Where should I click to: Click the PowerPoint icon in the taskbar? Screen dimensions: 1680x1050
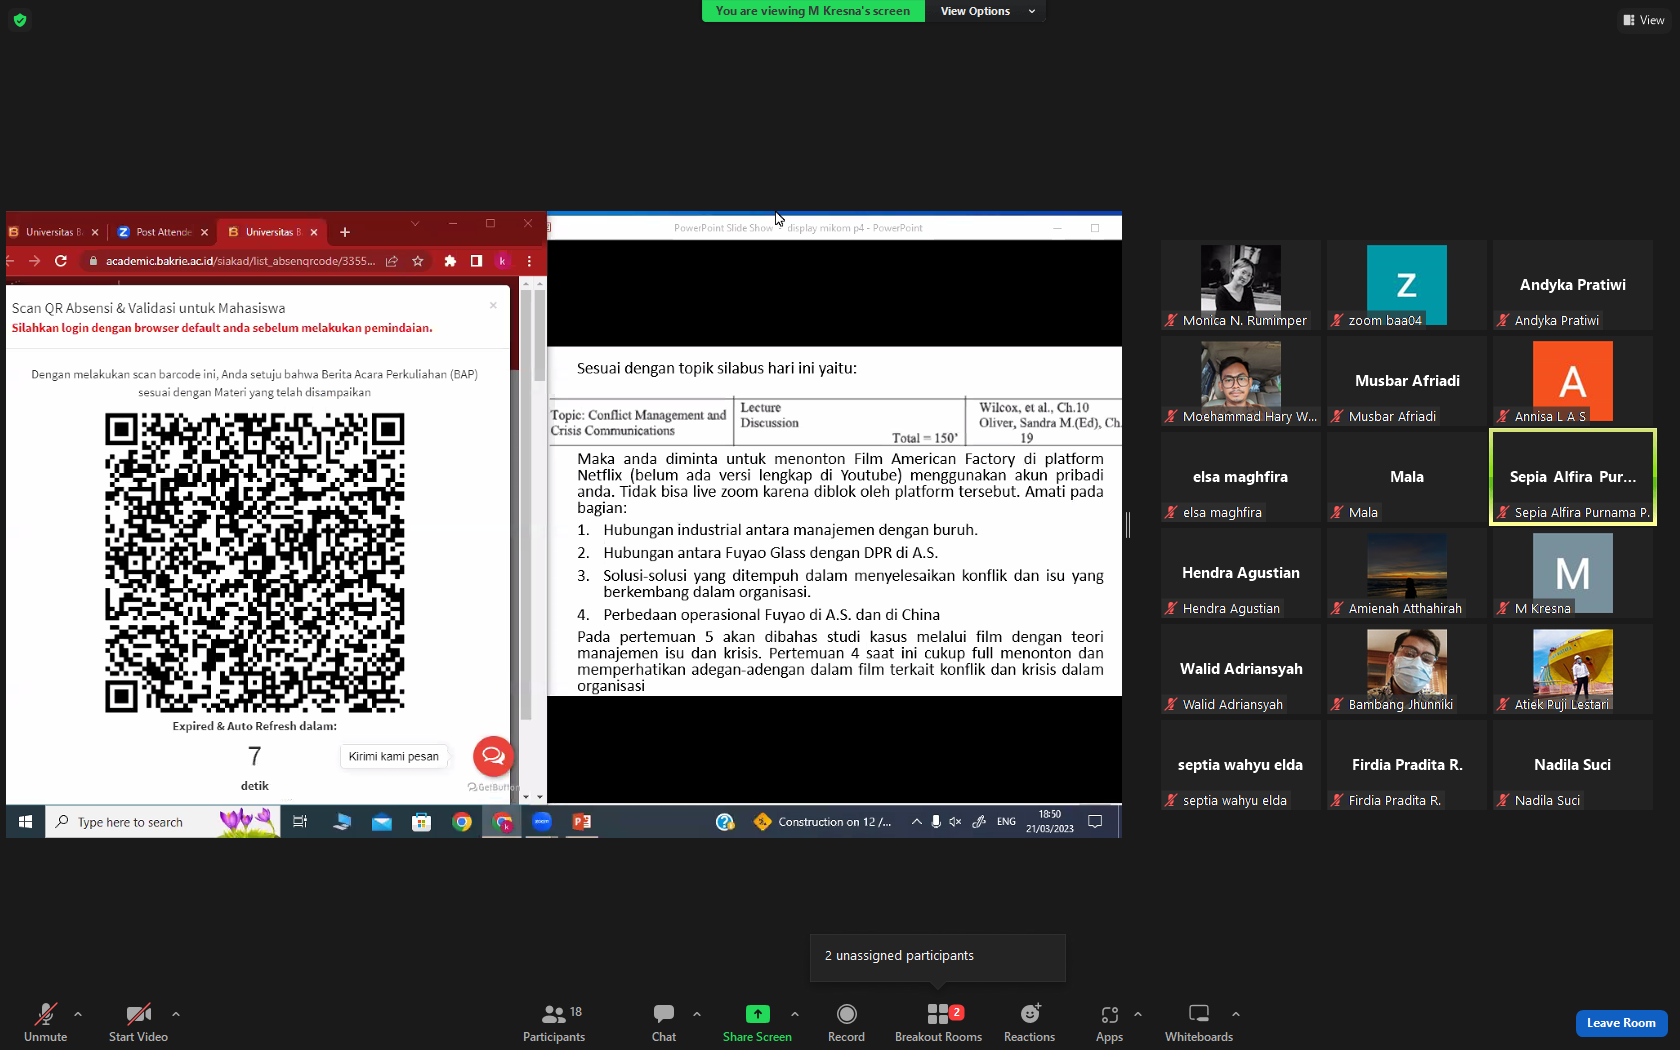coord(581,822)
